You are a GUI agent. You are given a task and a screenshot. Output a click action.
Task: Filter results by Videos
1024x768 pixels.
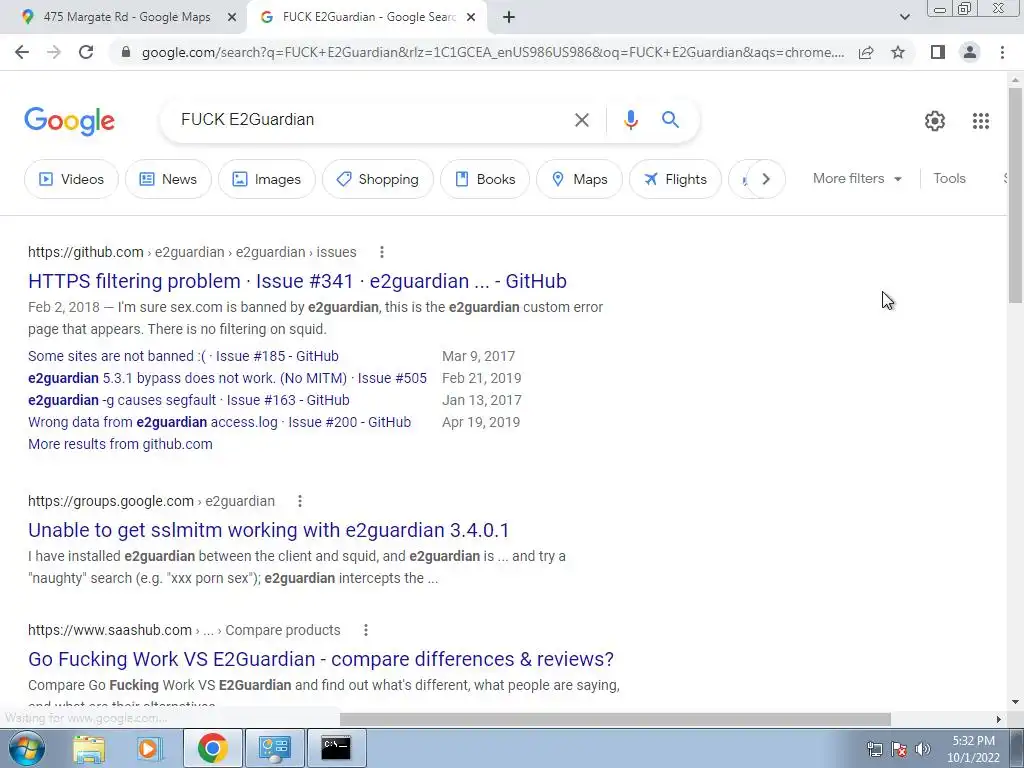(x=71, y=179)
